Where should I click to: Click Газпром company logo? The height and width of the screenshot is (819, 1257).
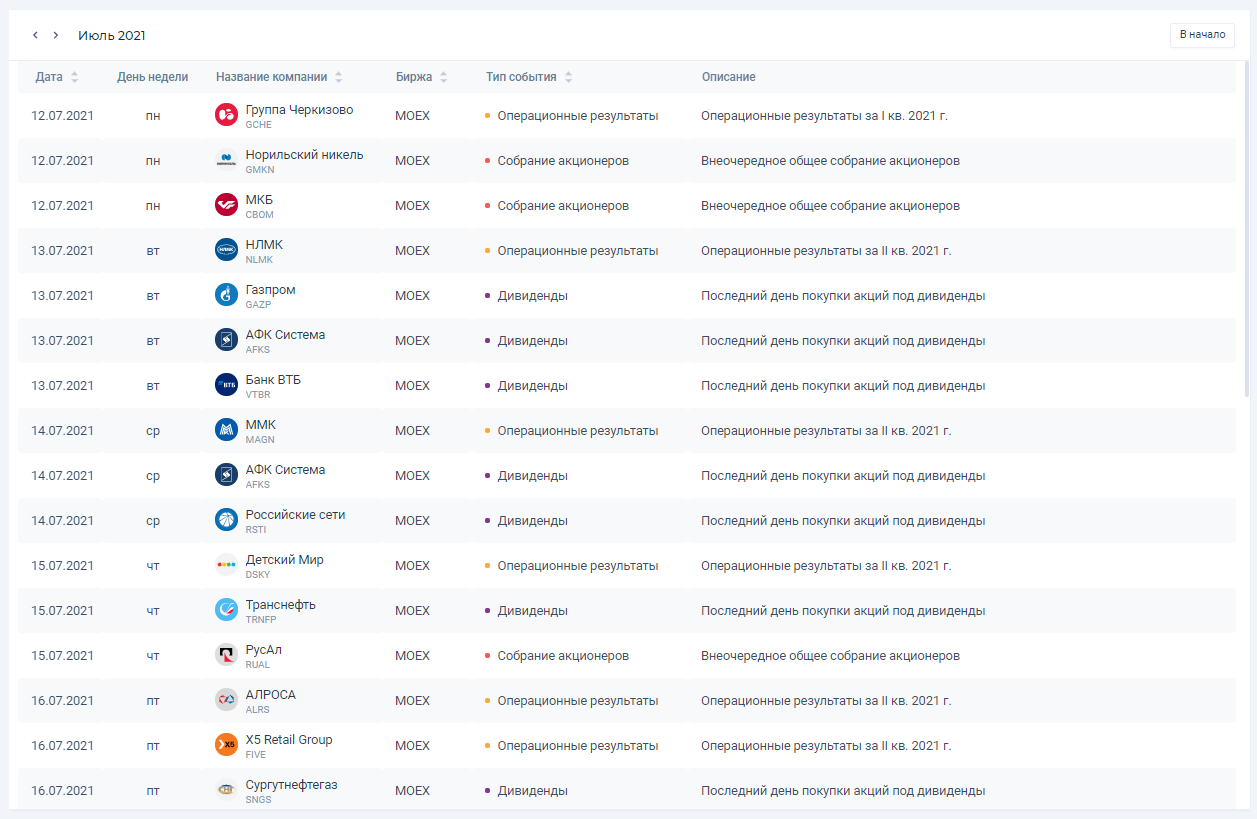[x=226, y=295]
